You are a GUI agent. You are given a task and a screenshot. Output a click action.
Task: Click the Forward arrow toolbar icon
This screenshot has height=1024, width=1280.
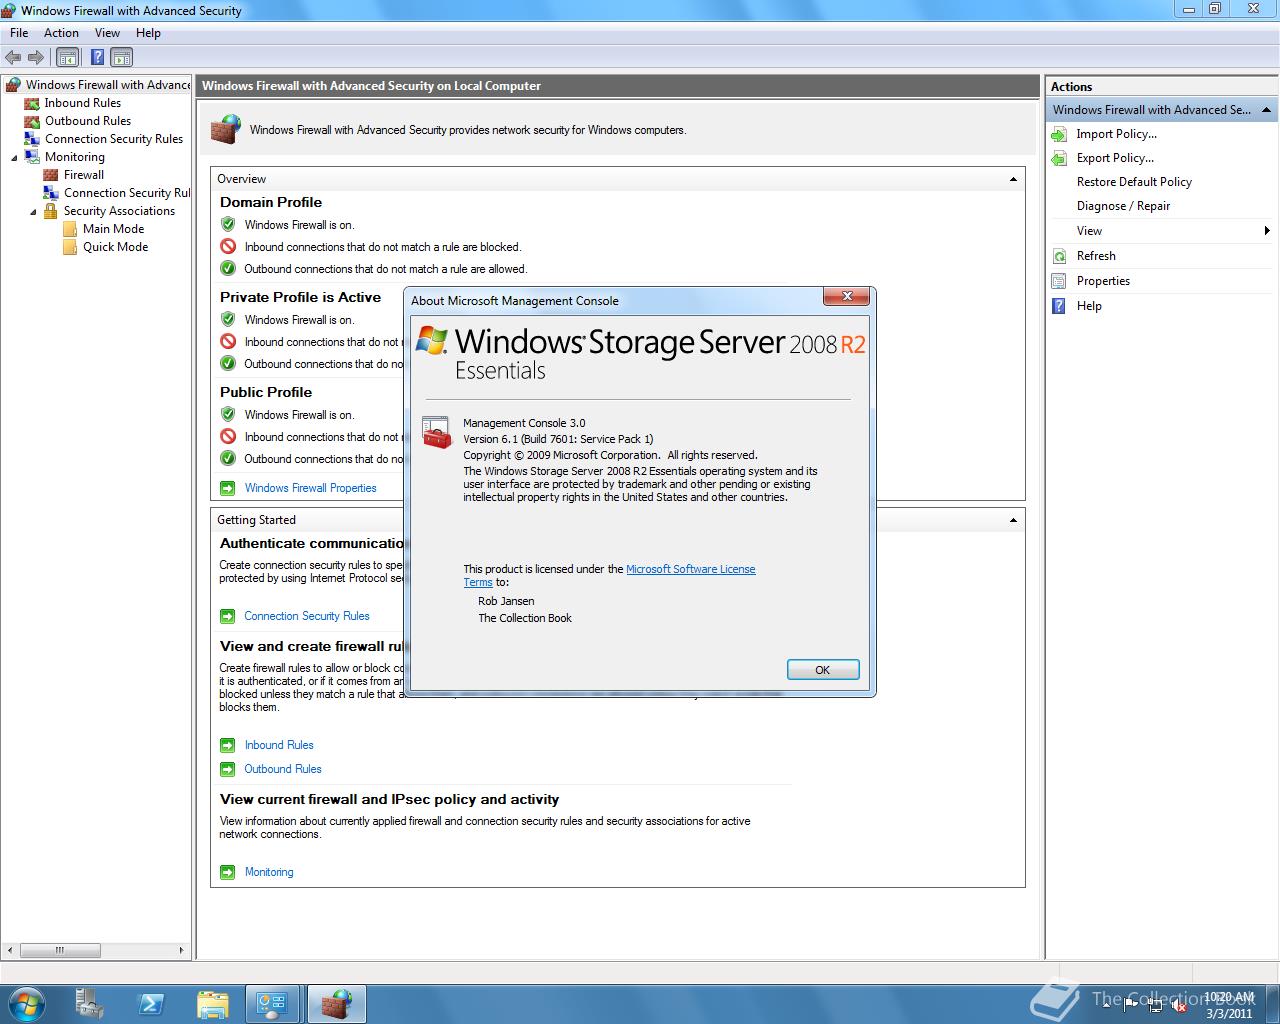(36, 57)
